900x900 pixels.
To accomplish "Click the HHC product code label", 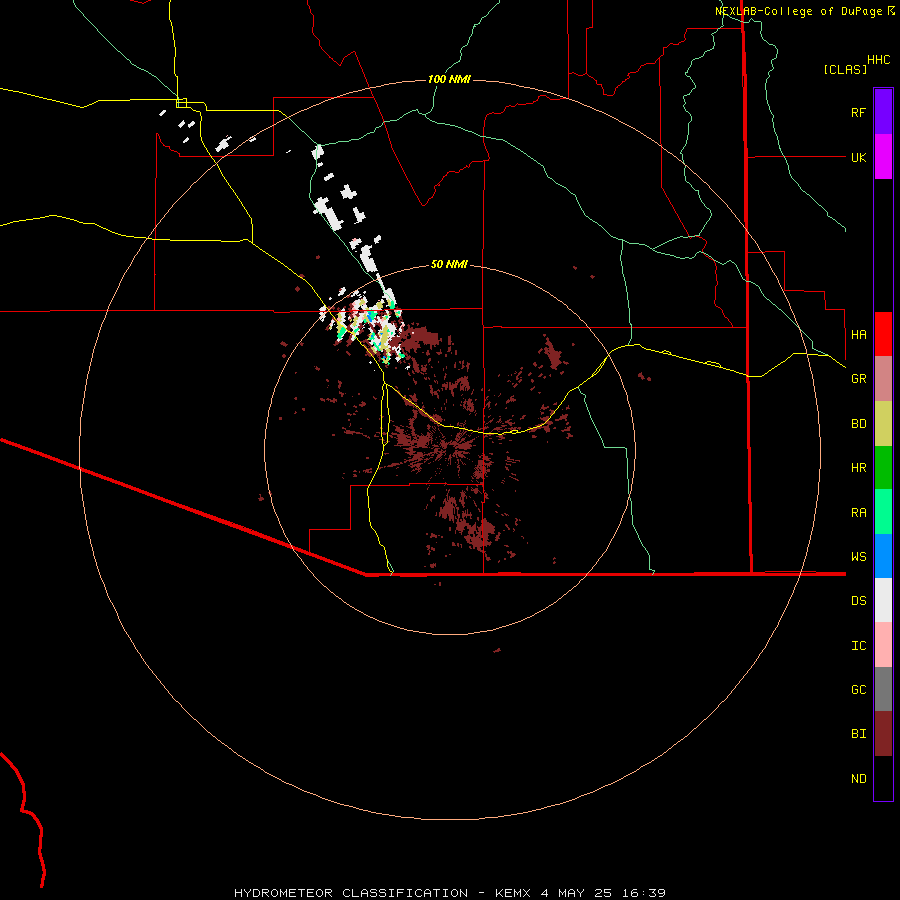I will click(878, 60).
